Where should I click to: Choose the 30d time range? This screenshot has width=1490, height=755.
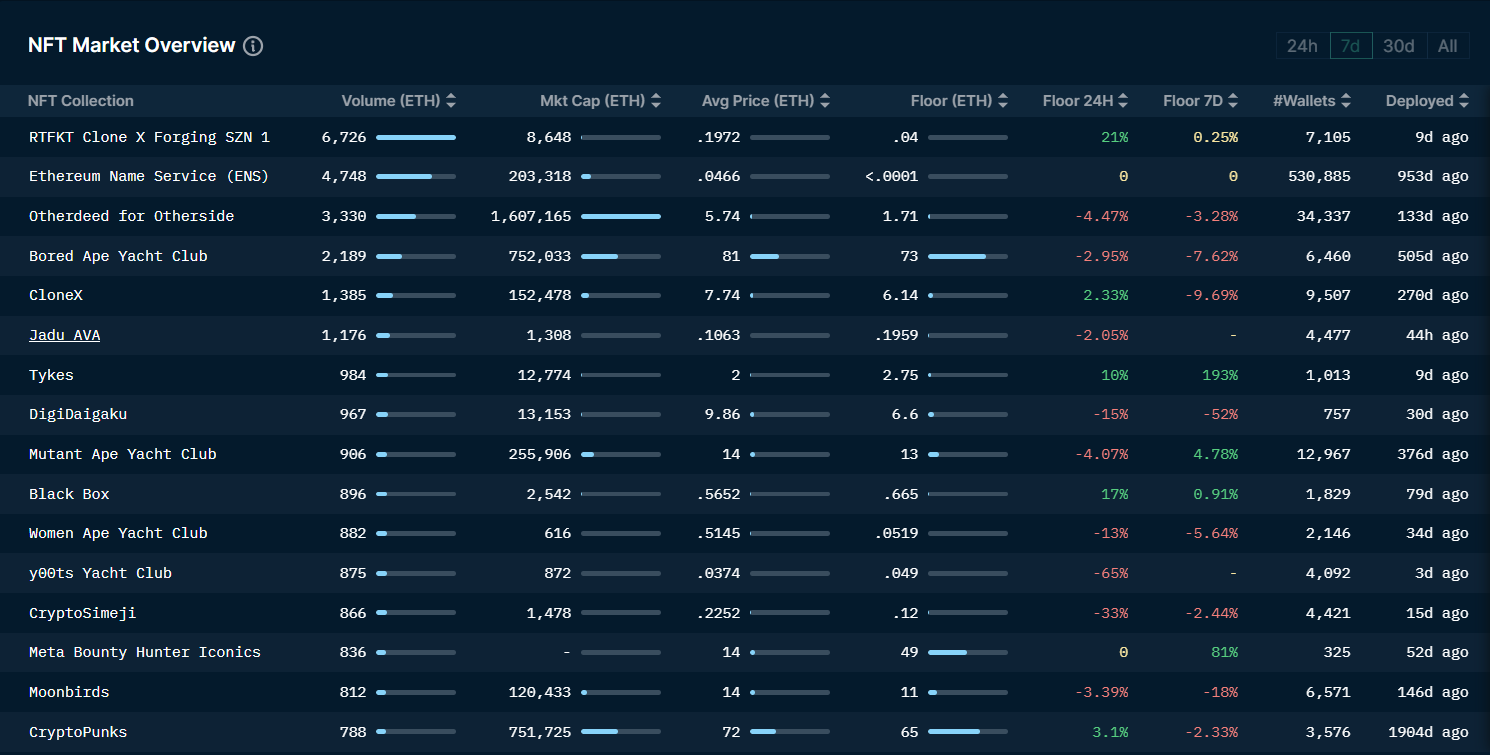[x=1398, y=46]
